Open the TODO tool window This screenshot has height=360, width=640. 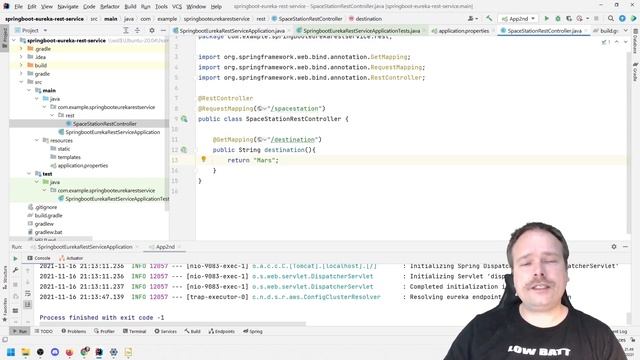[x=44, y=331]
